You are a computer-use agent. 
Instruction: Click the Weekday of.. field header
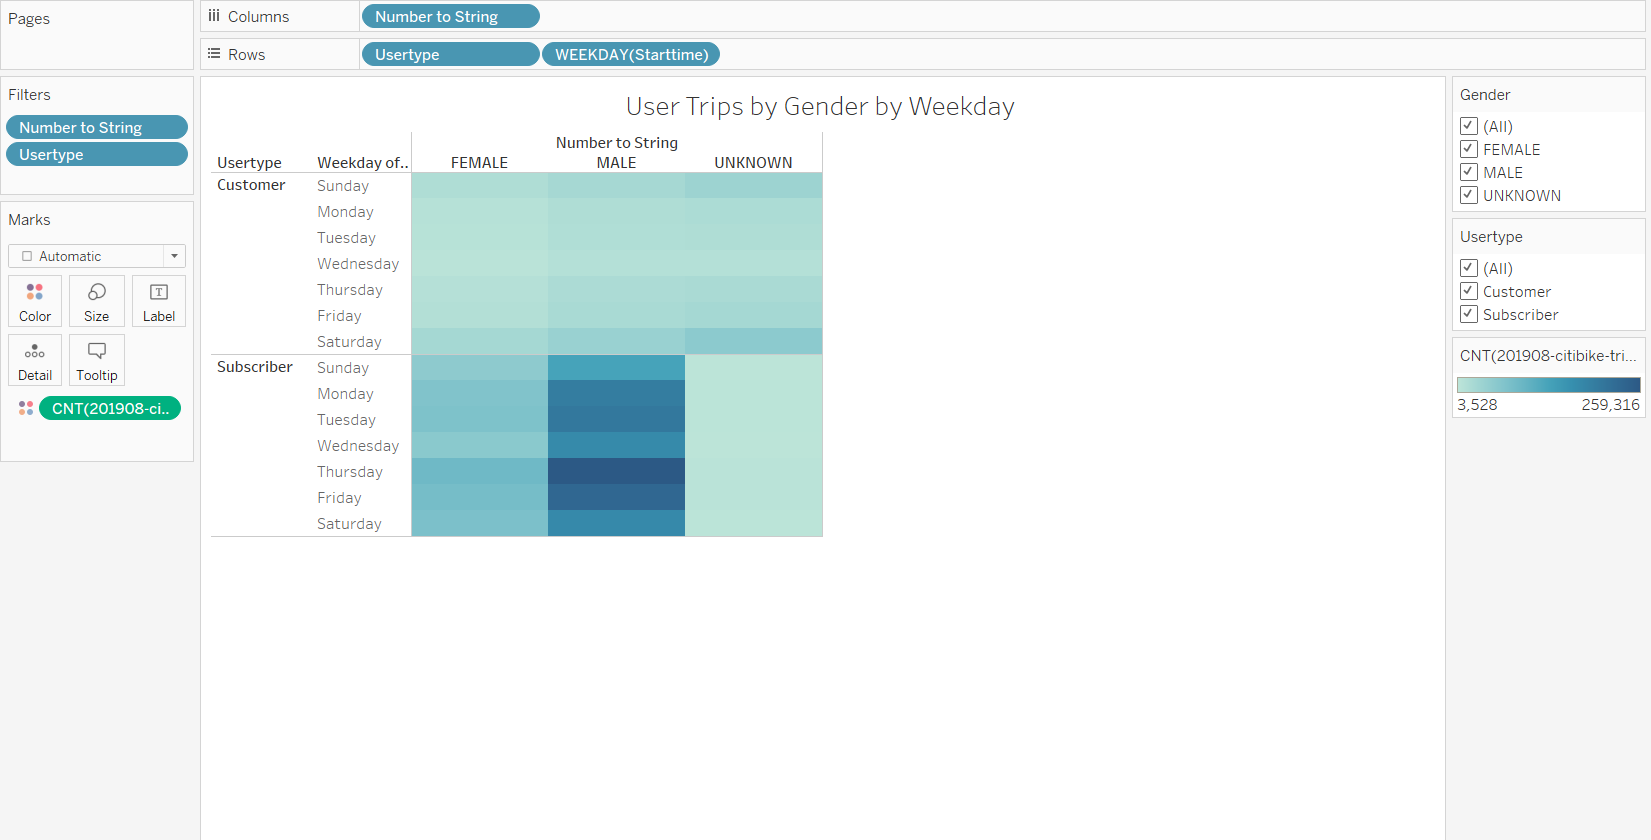click(x=363, y=163)
